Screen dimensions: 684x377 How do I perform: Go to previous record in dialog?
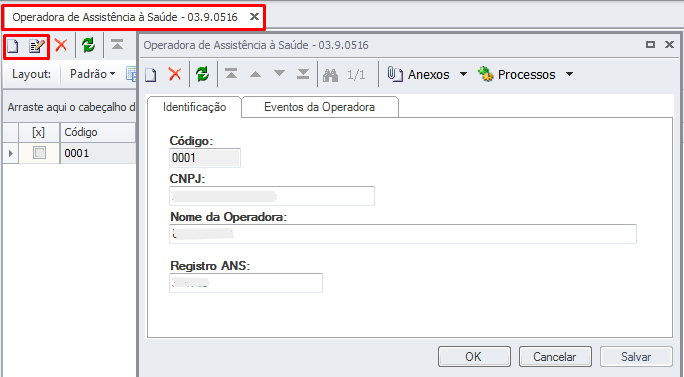[256, 75]
